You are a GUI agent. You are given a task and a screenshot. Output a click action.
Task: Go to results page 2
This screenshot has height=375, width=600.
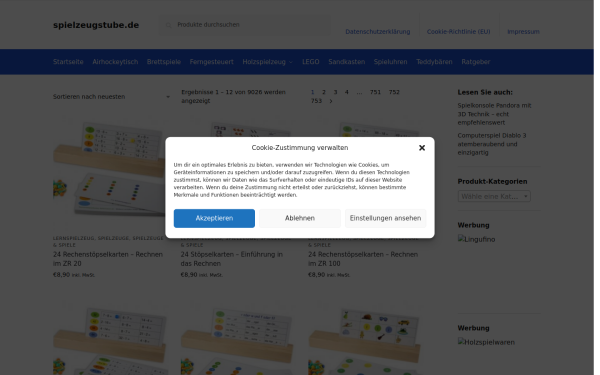[x=324, y=92]
